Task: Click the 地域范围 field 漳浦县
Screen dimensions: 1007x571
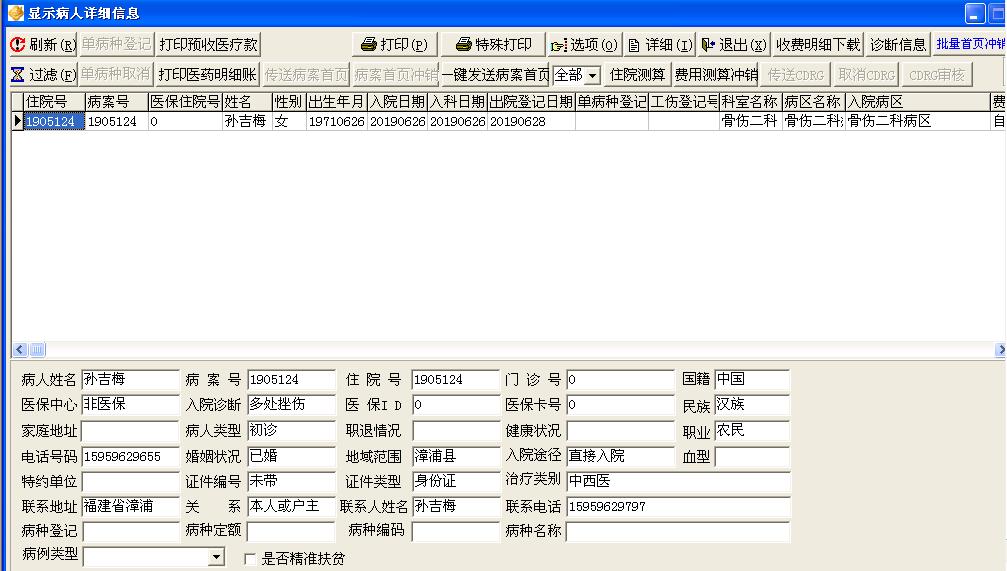Action: point(455,456)
